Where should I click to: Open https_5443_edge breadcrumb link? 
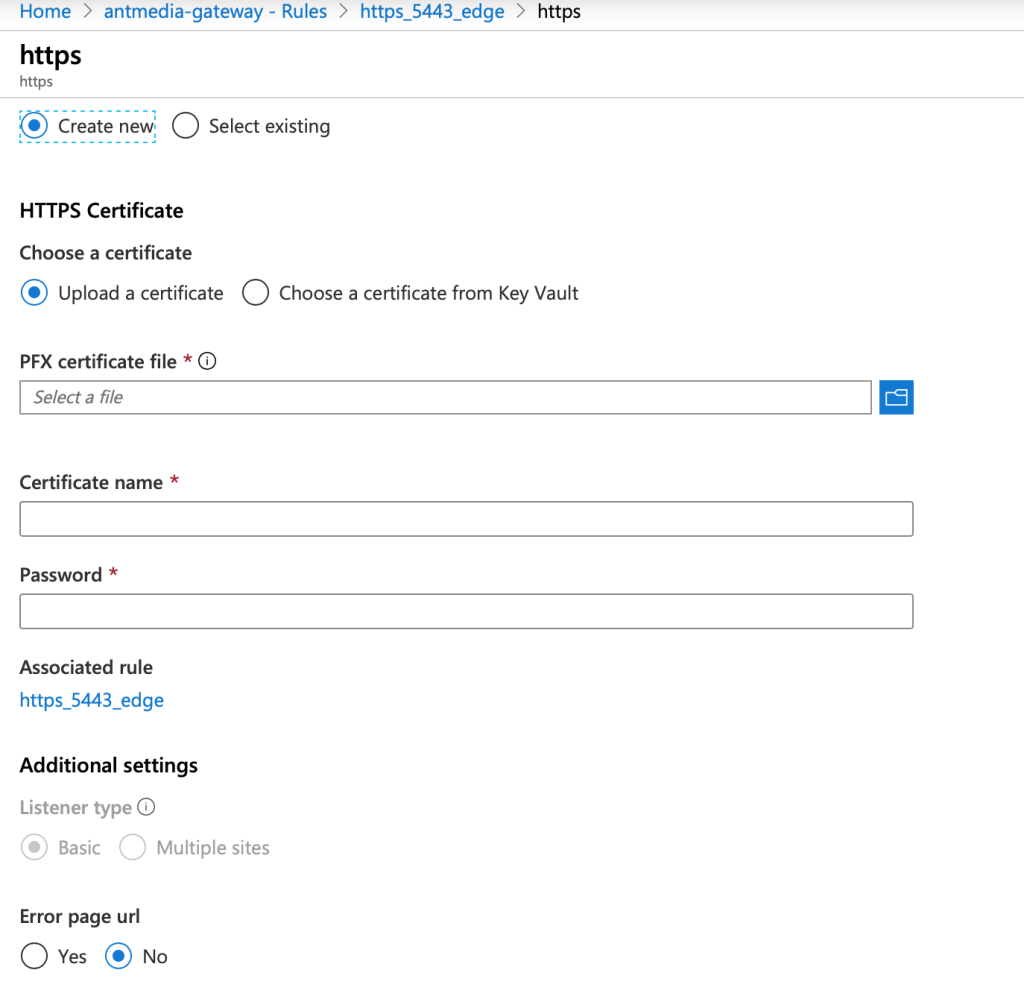pyautogui.click(x=432, y=11)
